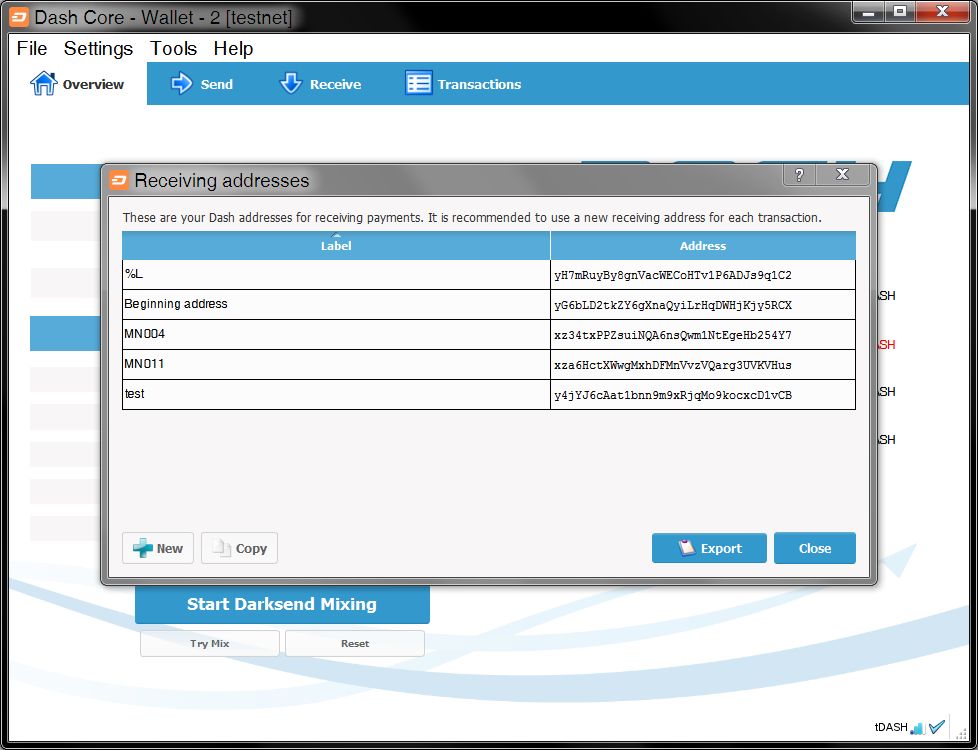This screenshot has height=750, width=978.
Task: Select the Beginning address label
Action: (x=336, y=304)
